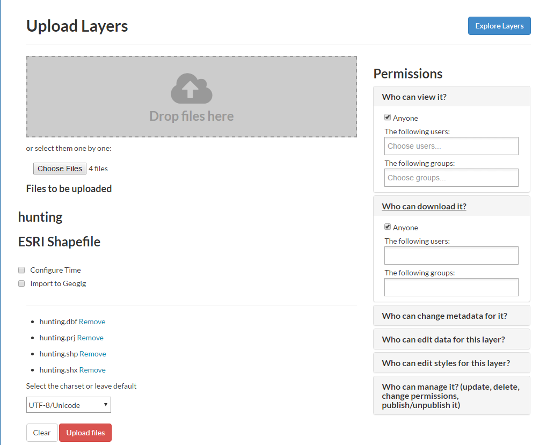Remove the hunting.dbf file
554x445 pixels.
click(92, 322)
